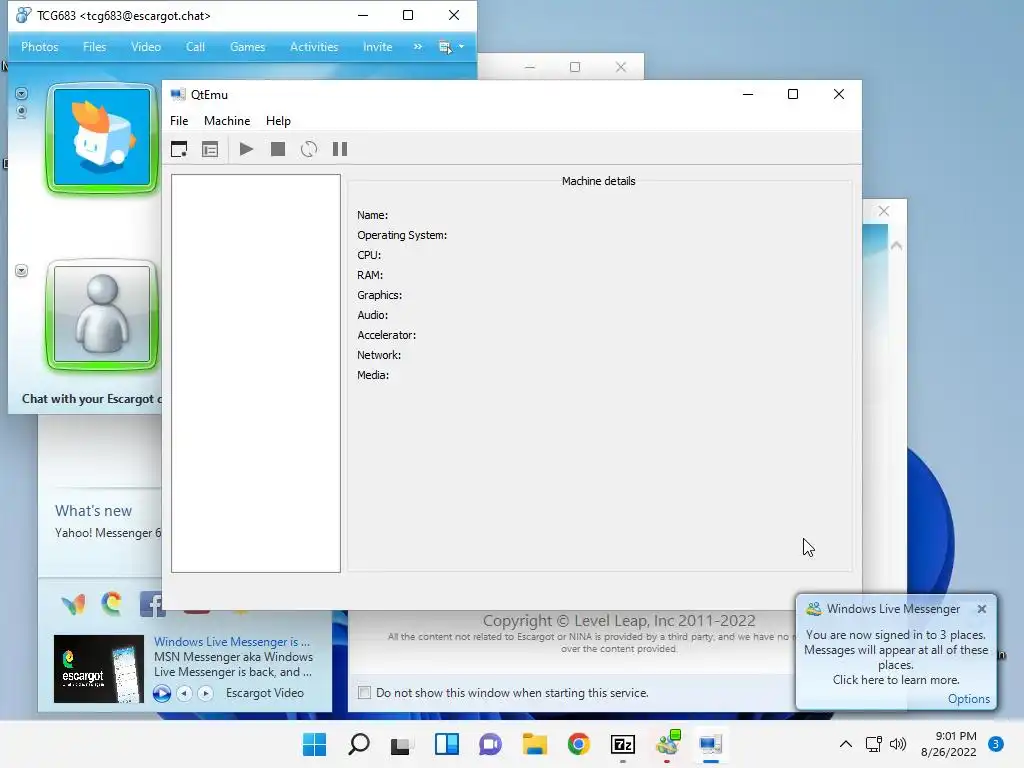Click the webcam icon beside contact's picture

click(22, 112)
